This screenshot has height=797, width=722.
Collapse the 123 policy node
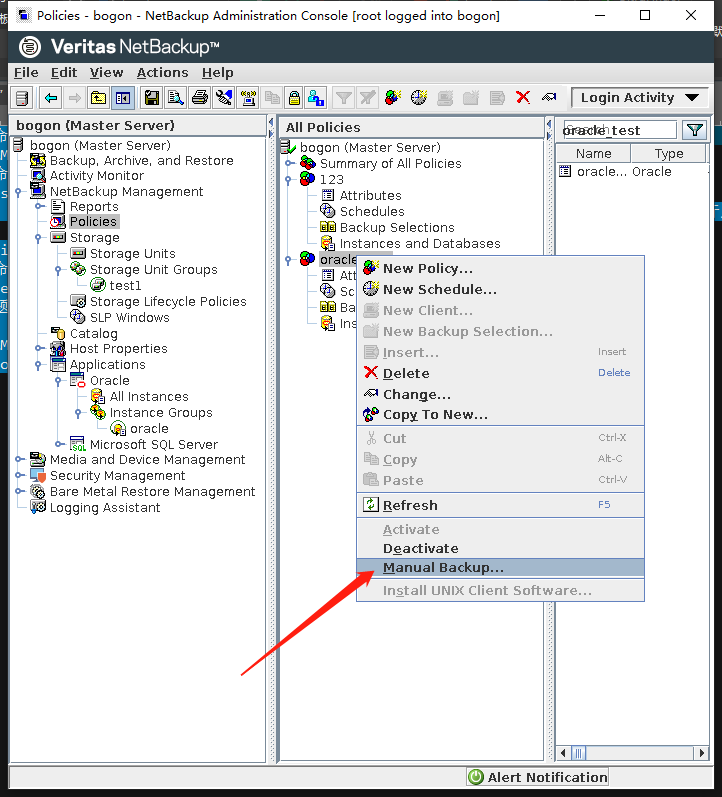[288, 180]
